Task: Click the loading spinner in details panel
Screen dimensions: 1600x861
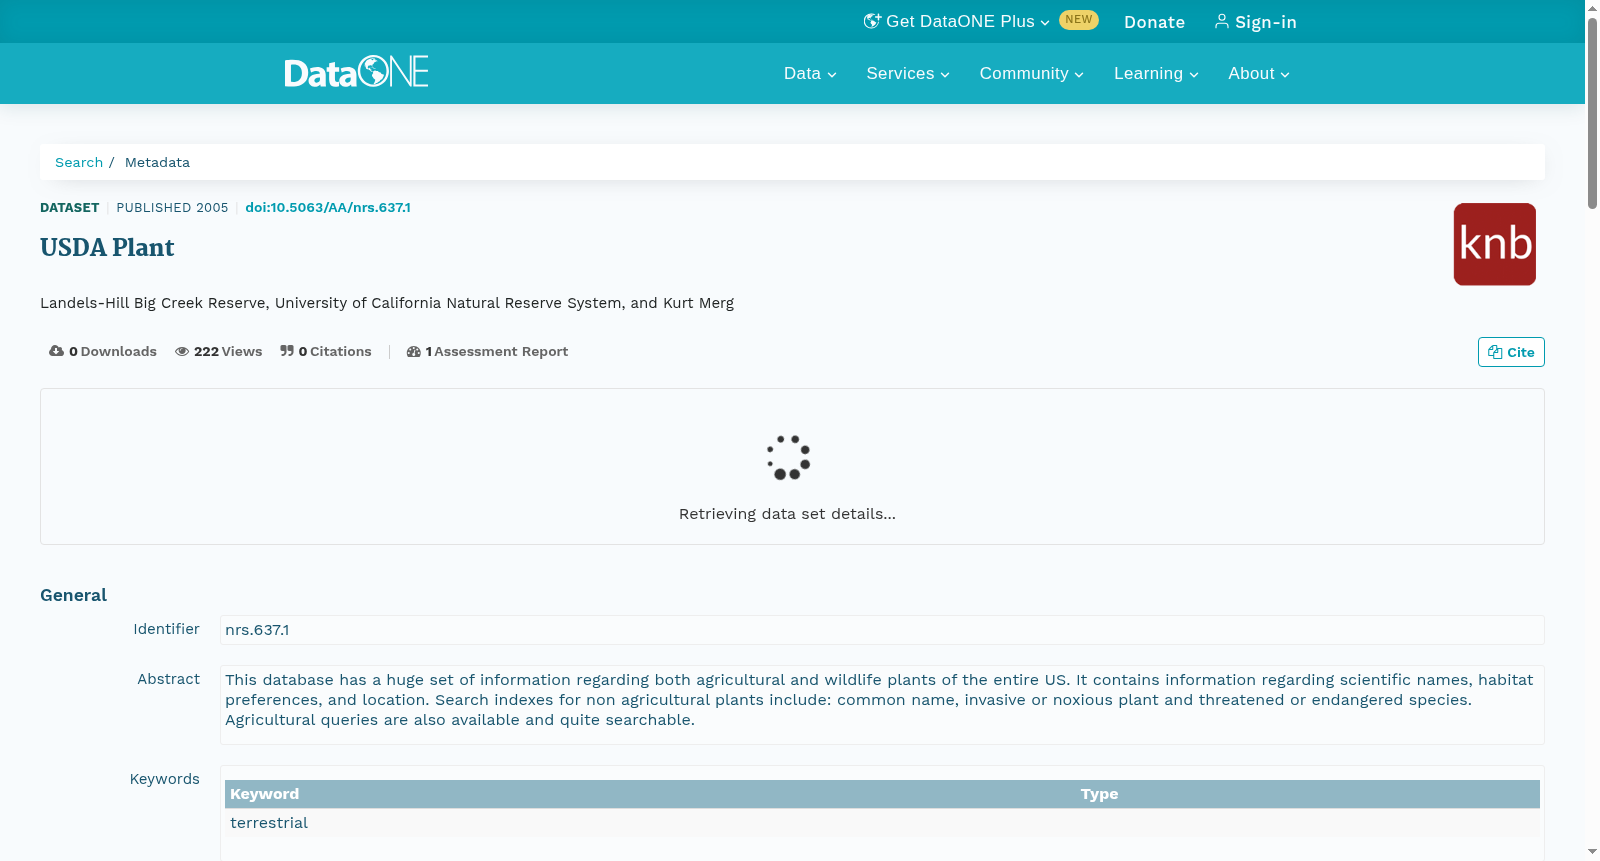Action: tap(788, 458)
